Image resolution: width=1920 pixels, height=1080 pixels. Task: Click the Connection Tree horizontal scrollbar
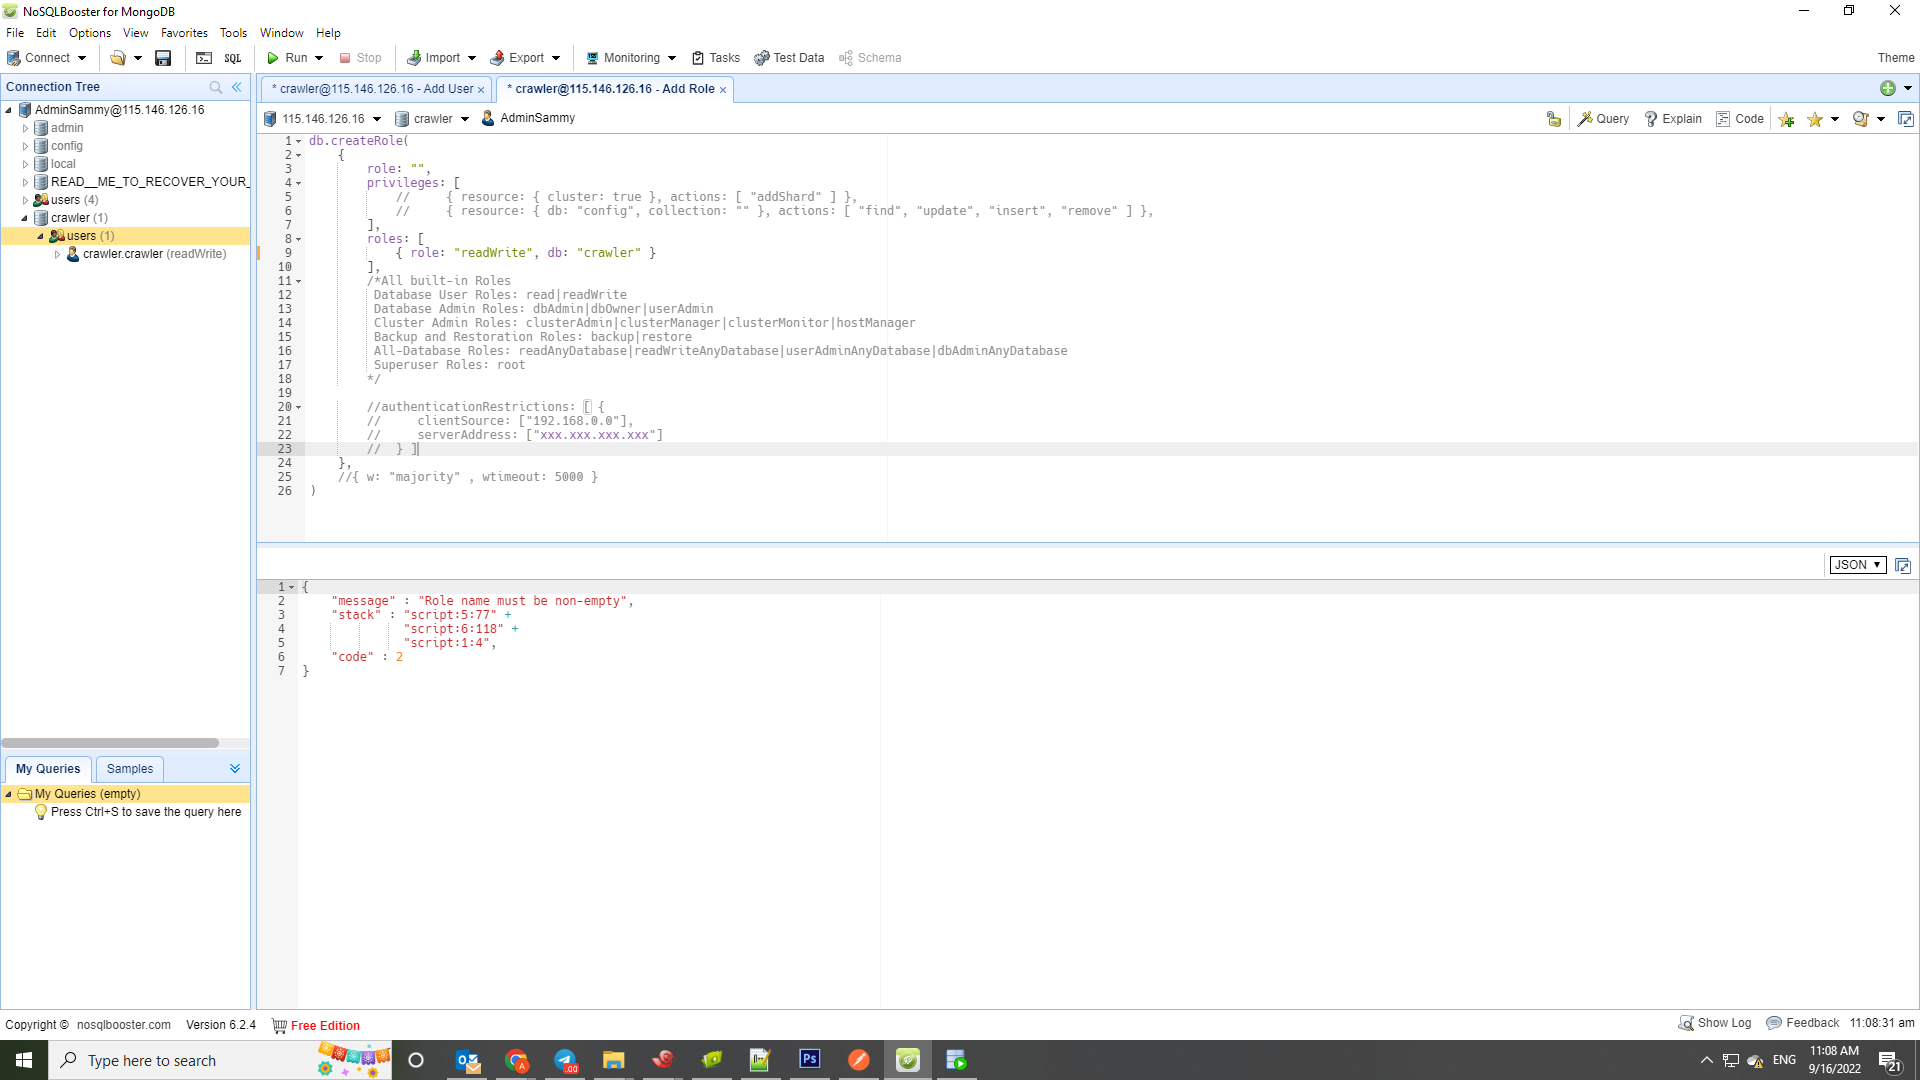(x=110, y=743)
